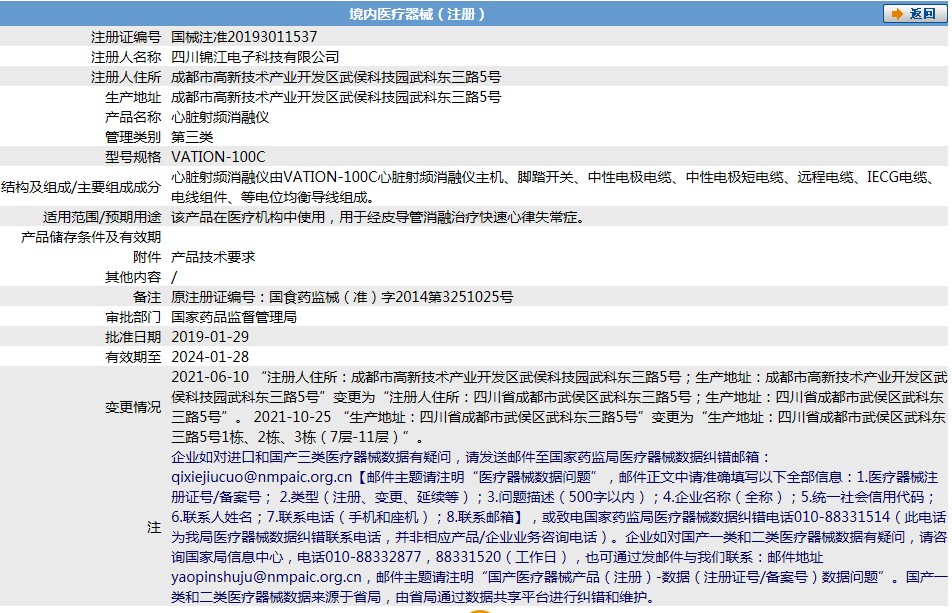Click the 附件 field label
Viewport: 952px width, 613px height.
pos(147,257)
